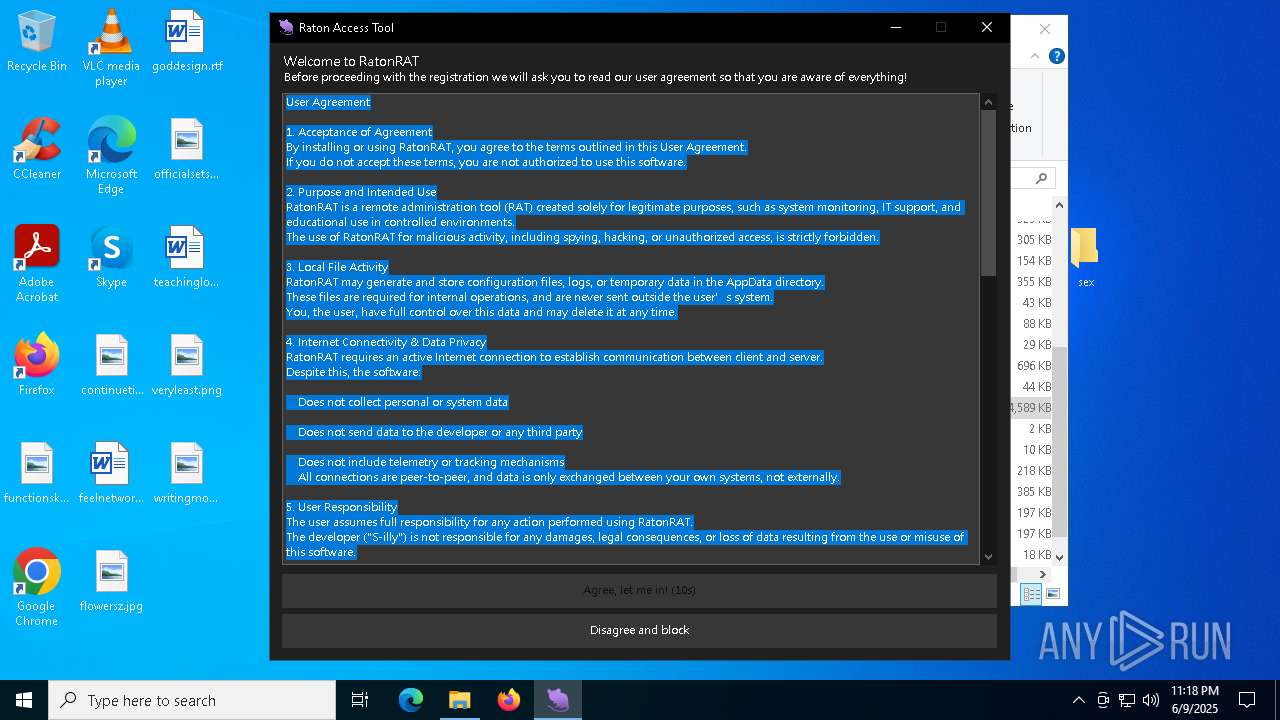
Task: Open the volume control in system tray
Action: click(1151, 700)
